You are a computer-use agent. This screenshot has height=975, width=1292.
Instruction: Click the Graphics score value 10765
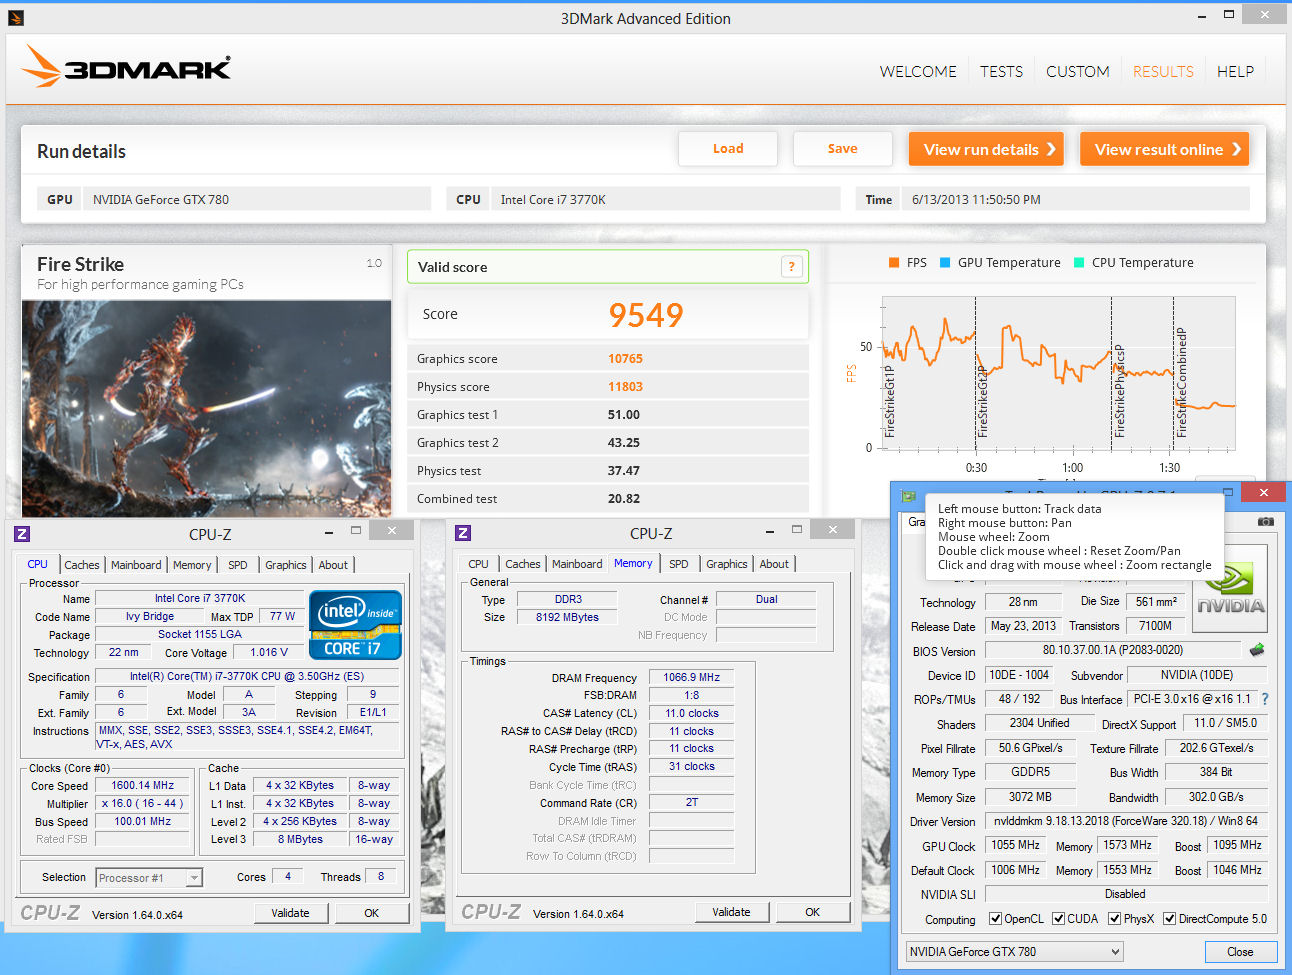coord(625,359)
